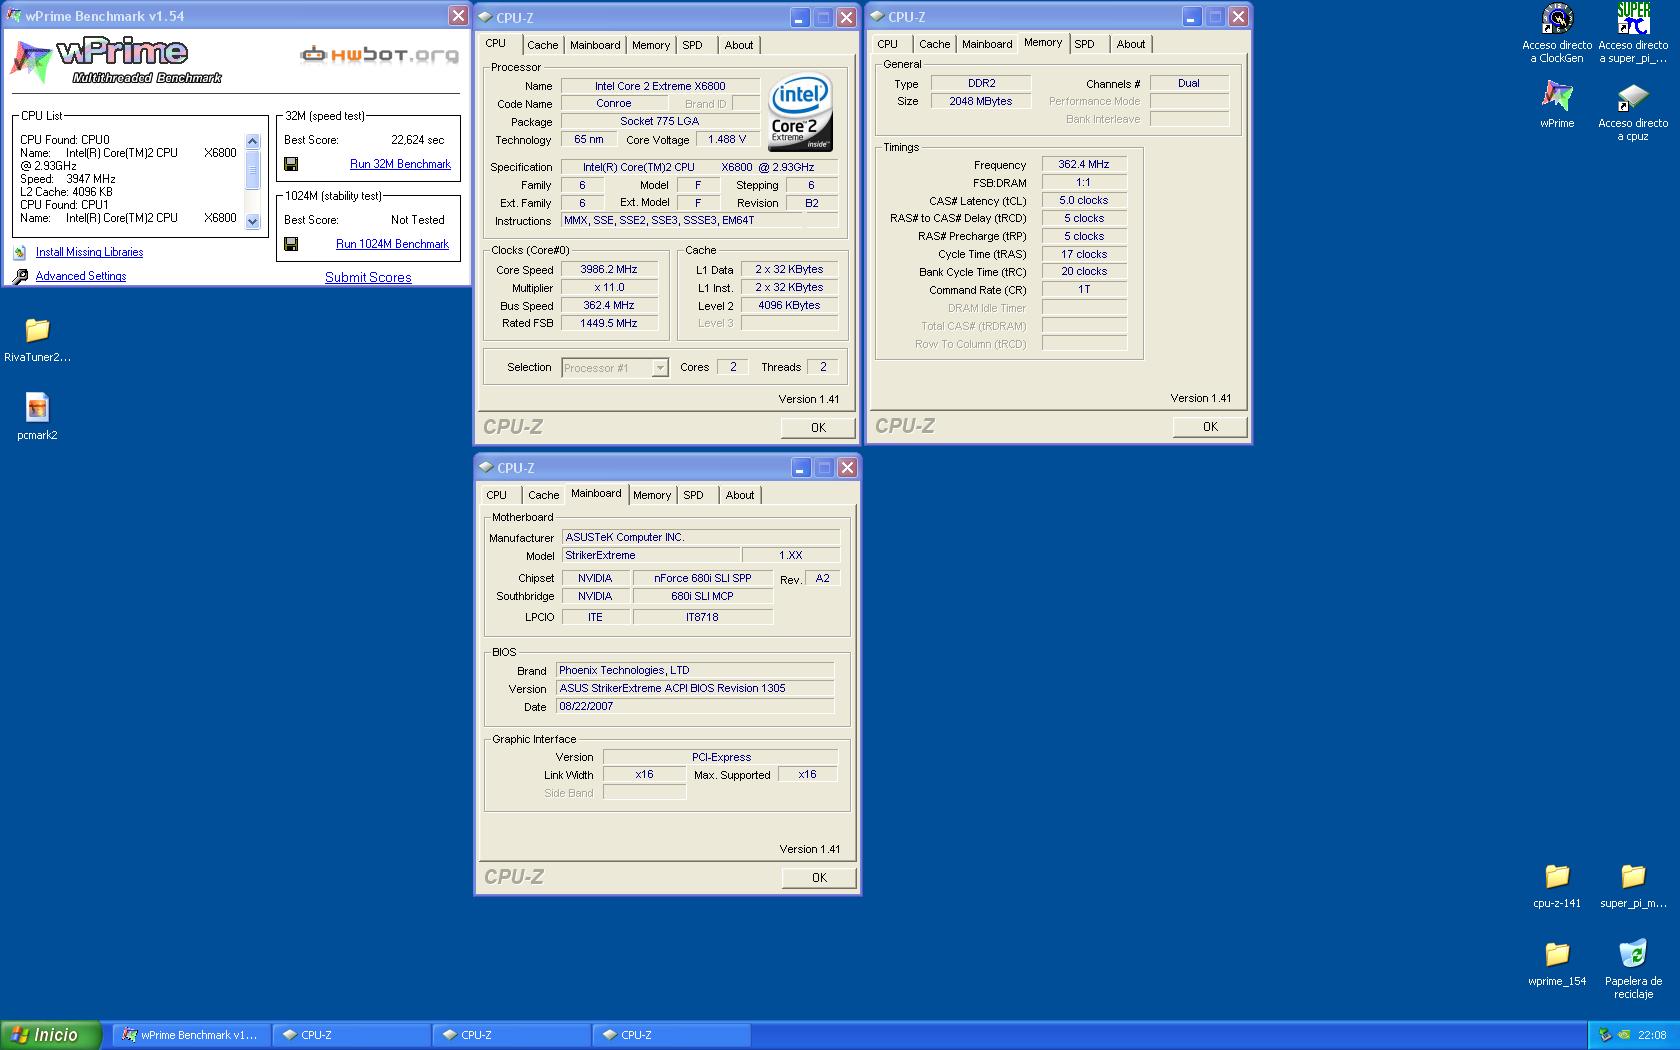Open Advanced Settings link
Image resolution: width=1680 pixels, height=1050 pixels.
coord(81,276)
